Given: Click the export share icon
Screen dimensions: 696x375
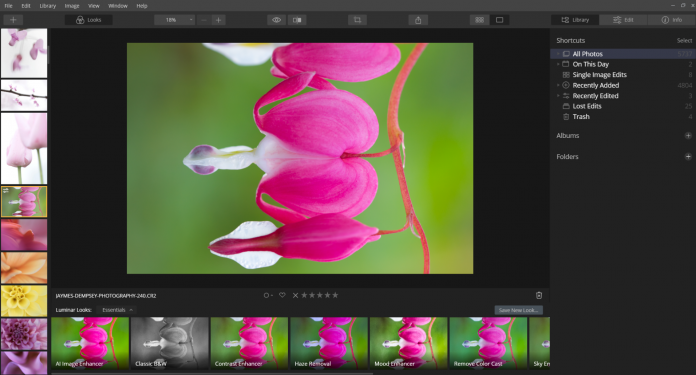Looking at the screenshot, I should tap(418, 20).
